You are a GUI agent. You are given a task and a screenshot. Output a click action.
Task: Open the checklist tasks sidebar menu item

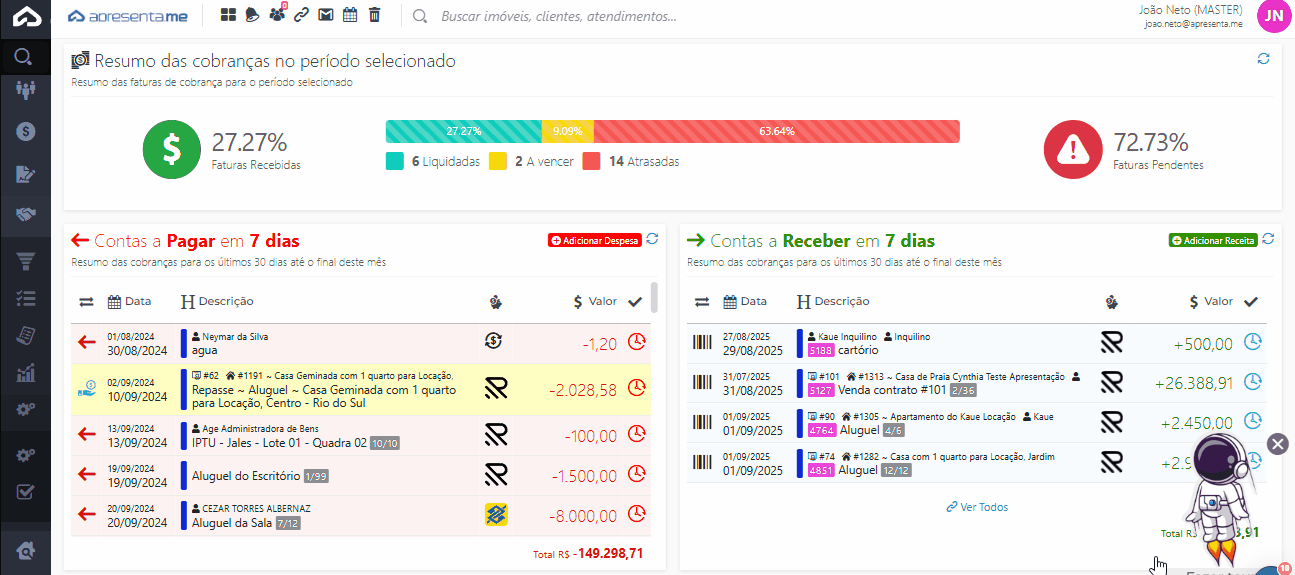click(26, 298)
